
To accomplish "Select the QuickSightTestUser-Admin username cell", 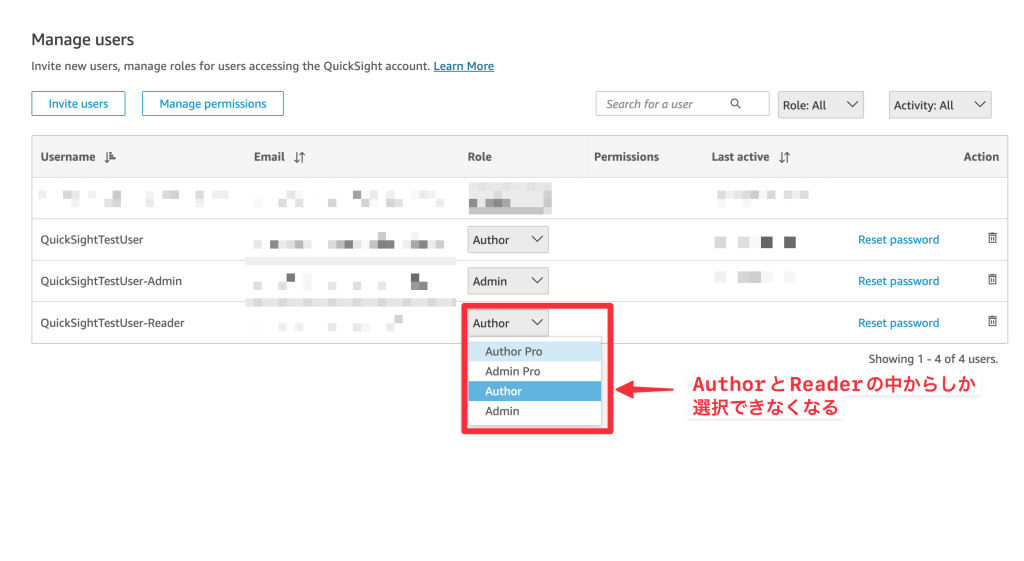I will [111, 281].
